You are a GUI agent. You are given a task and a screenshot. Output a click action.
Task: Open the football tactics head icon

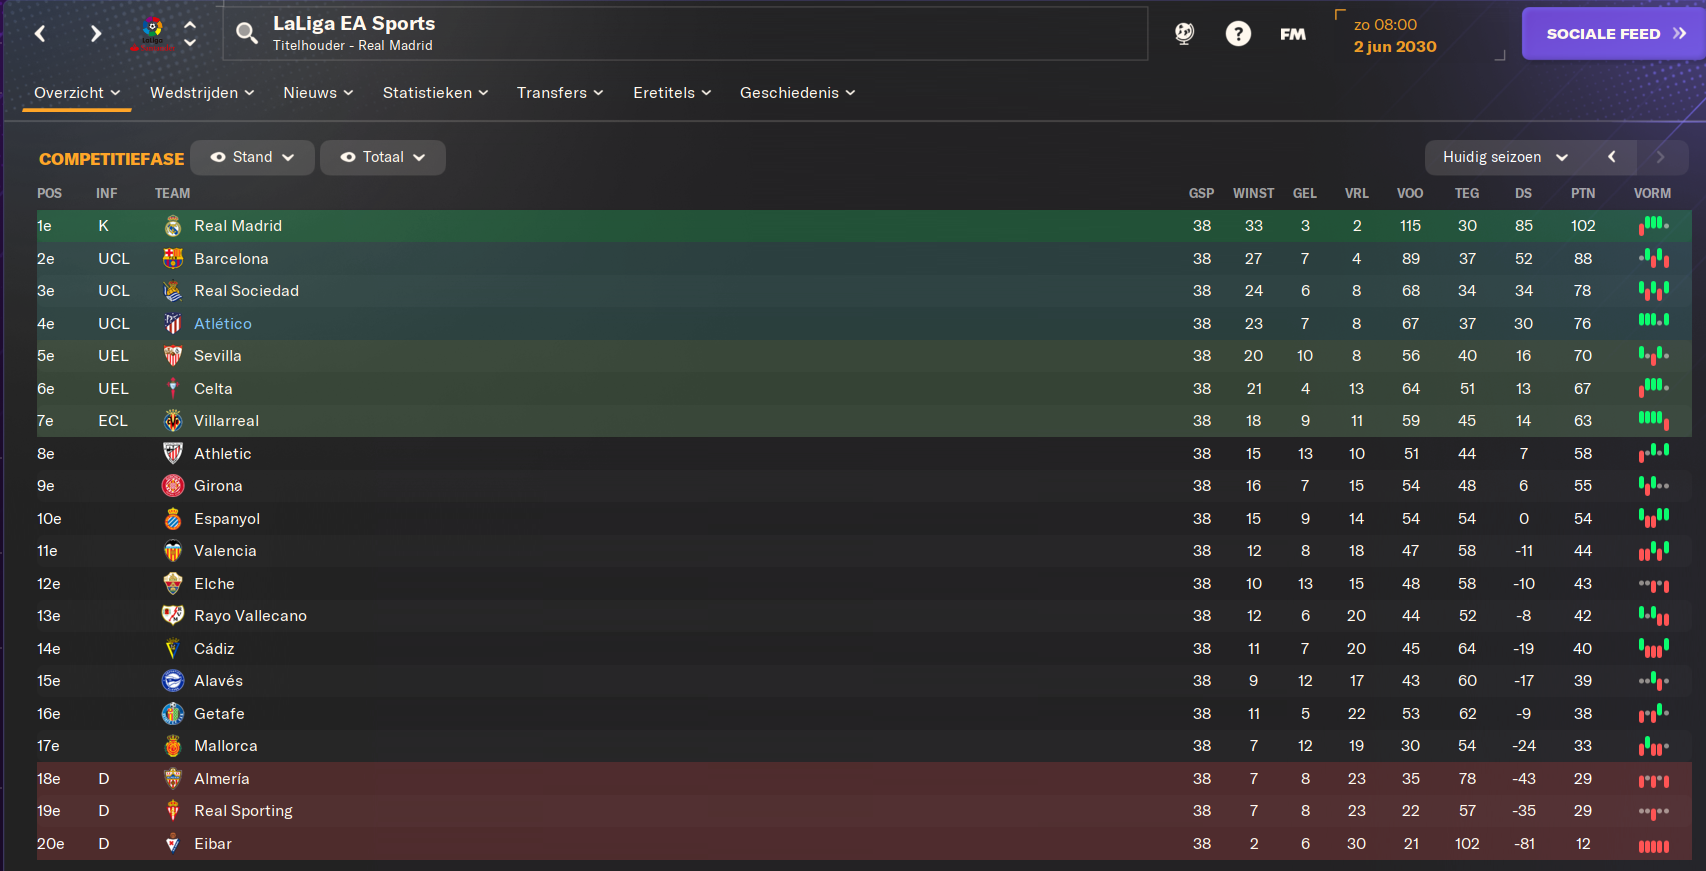1184,34
